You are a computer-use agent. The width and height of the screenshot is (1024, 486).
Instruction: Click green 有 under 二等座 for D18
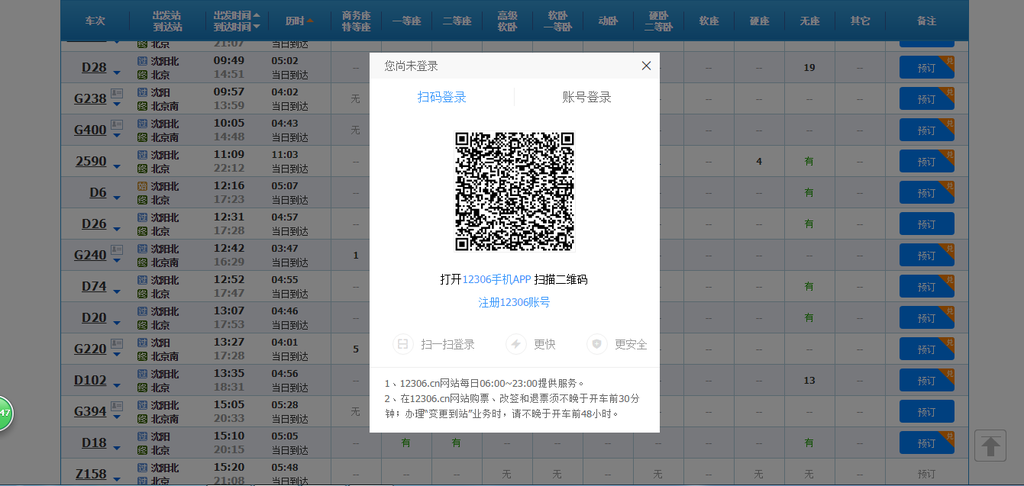456,443
